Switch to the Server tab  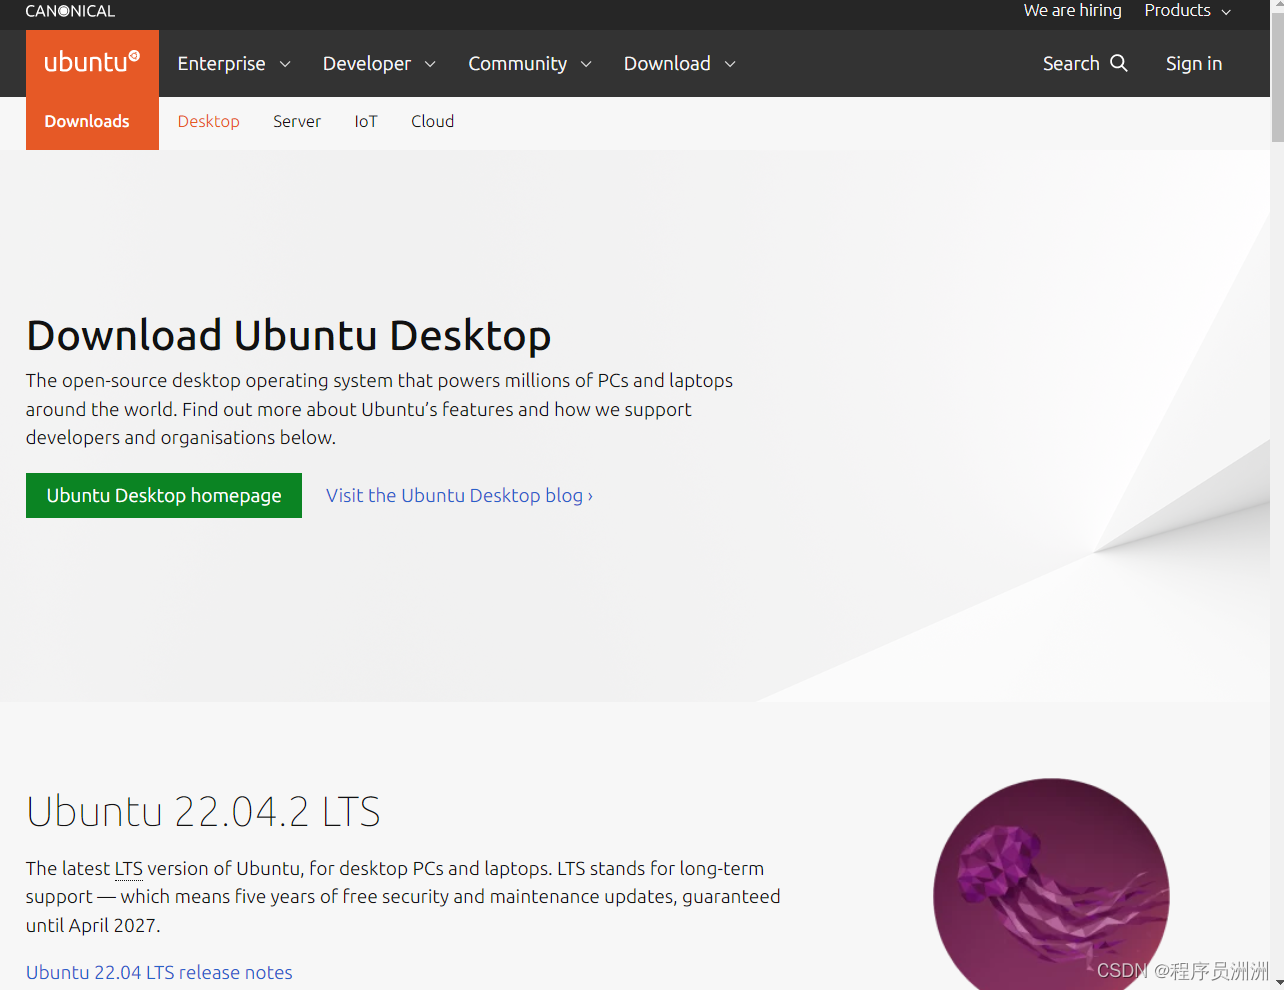coord(297,121)
